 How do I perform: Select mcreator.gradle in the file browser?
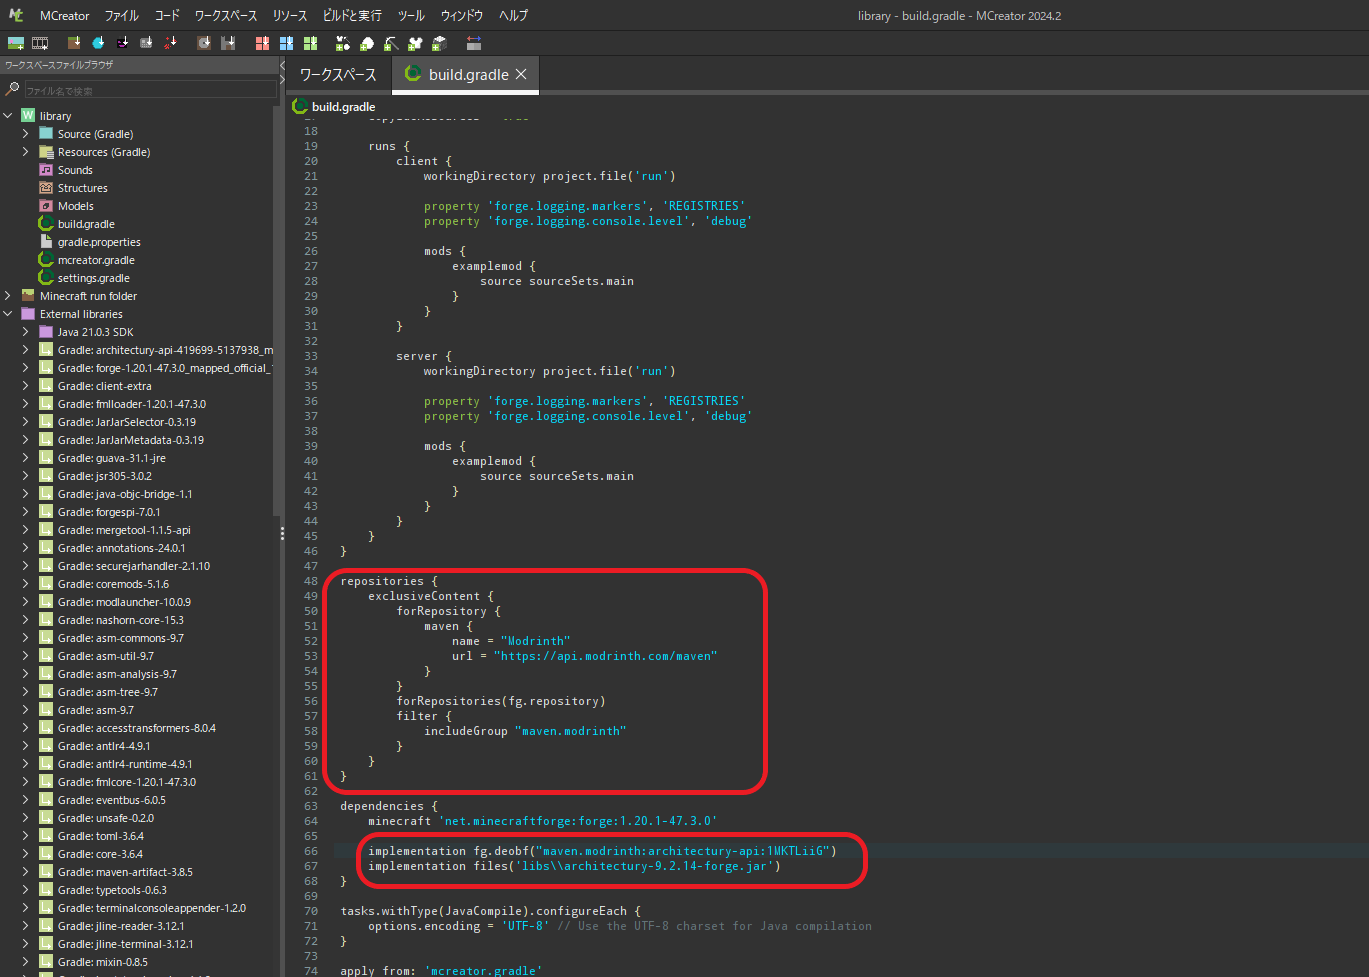tap(95, 260)
